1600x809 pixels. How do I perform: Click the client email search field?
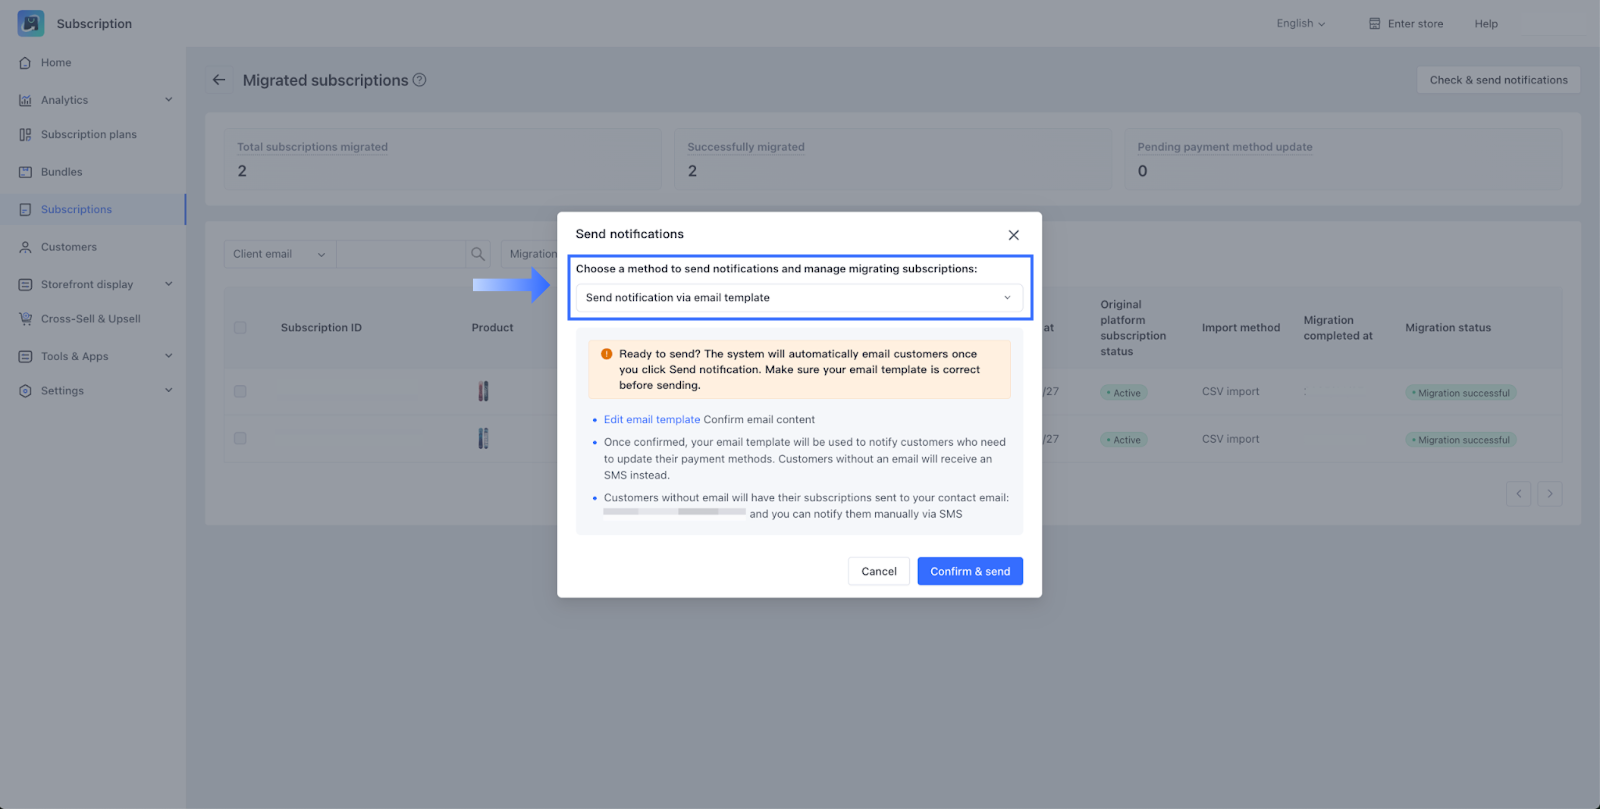(400, 254)
